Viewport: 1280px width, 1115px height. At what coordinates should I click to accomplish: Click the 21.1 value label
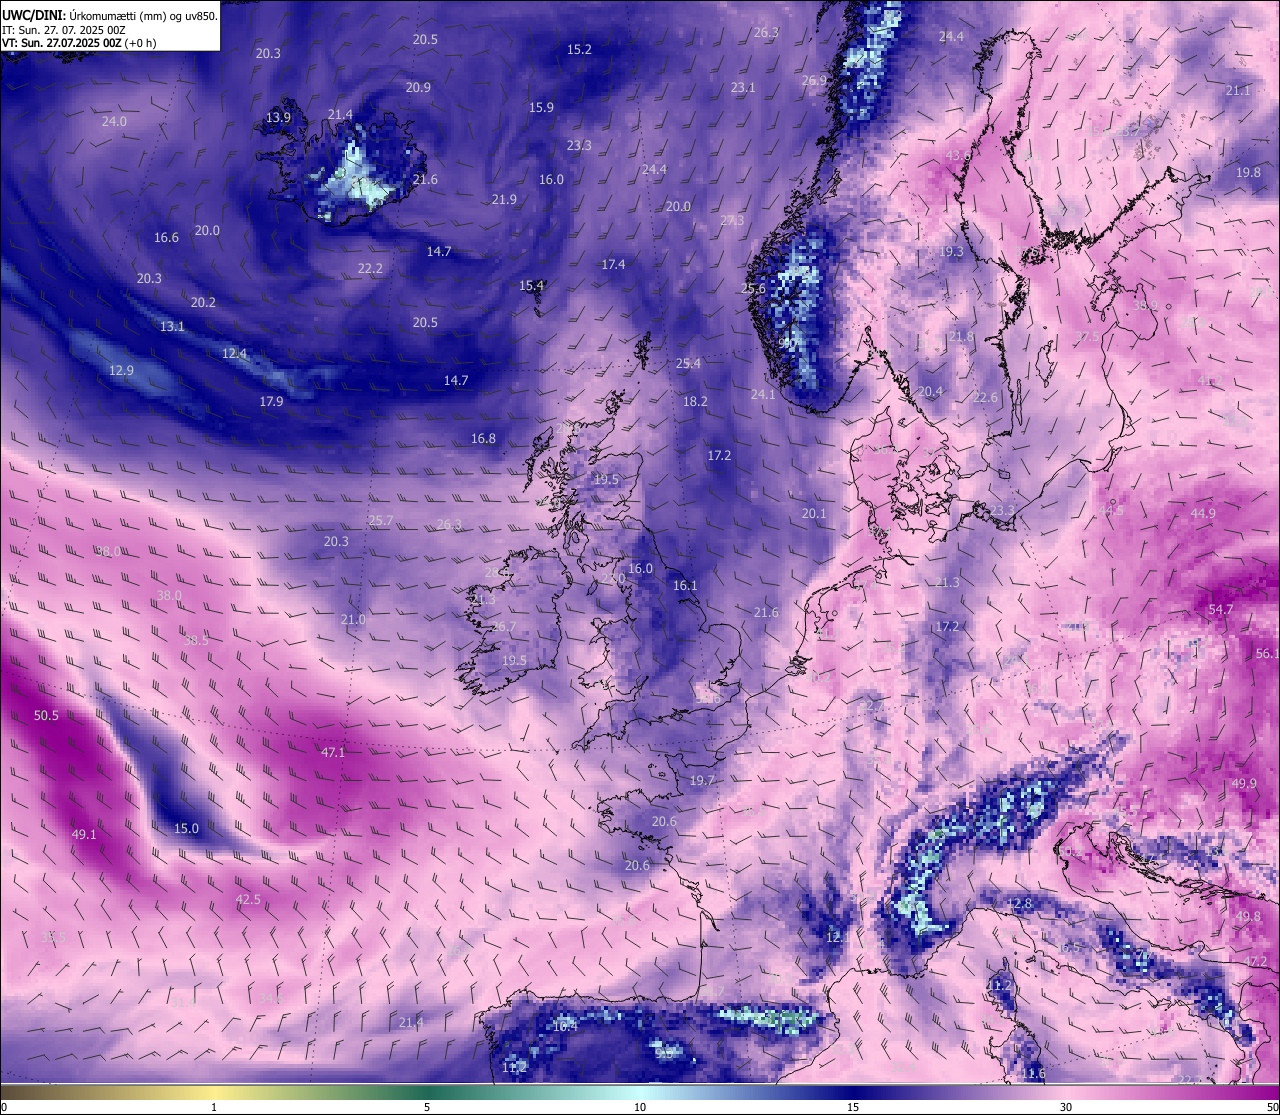click(1238, 90)
